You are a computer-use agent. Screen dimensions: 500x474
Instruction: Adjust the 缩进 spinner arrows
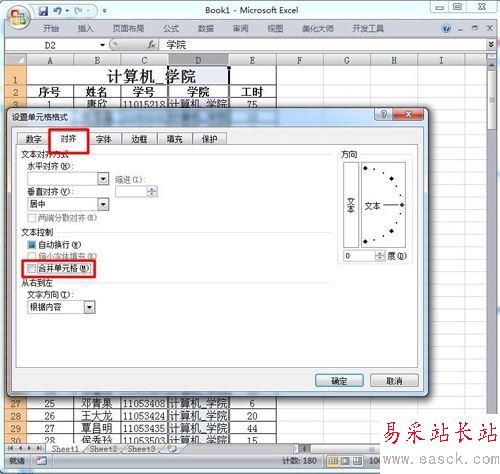point(152,192)
